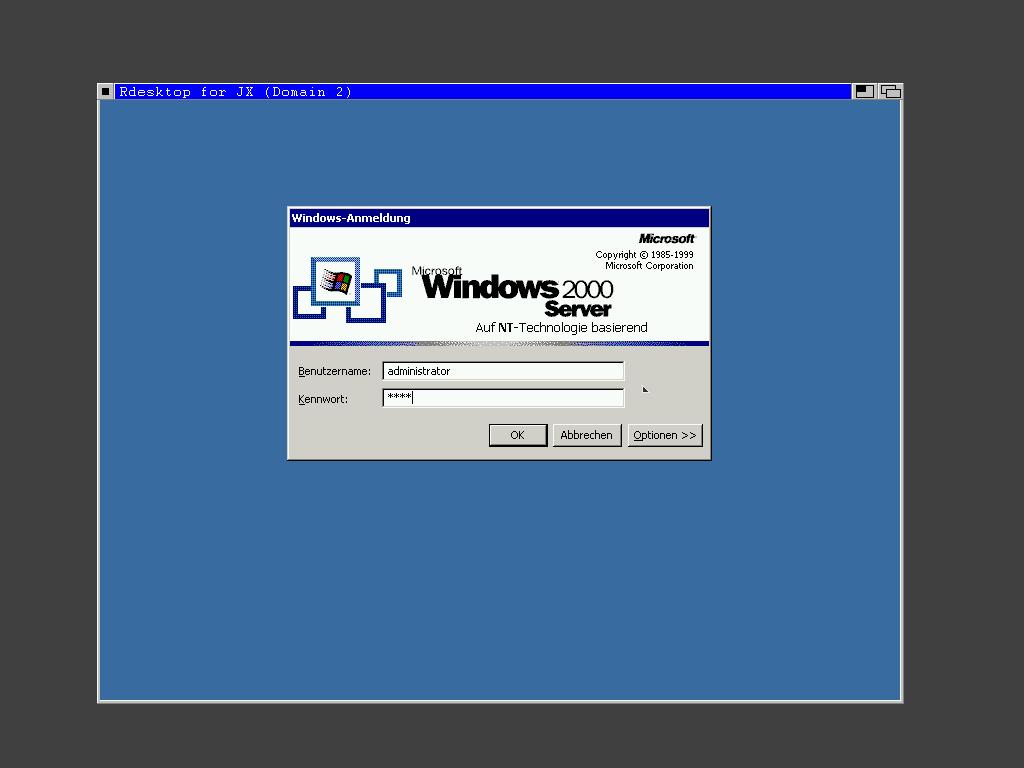
Task: Click the Windows flag logo in the banner
Action: click(336, 281)
